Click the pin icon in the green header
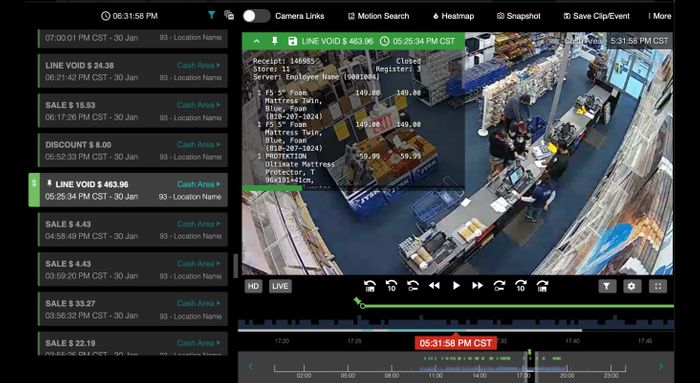The width and height of the screenshot is (700, 383). 275,41
